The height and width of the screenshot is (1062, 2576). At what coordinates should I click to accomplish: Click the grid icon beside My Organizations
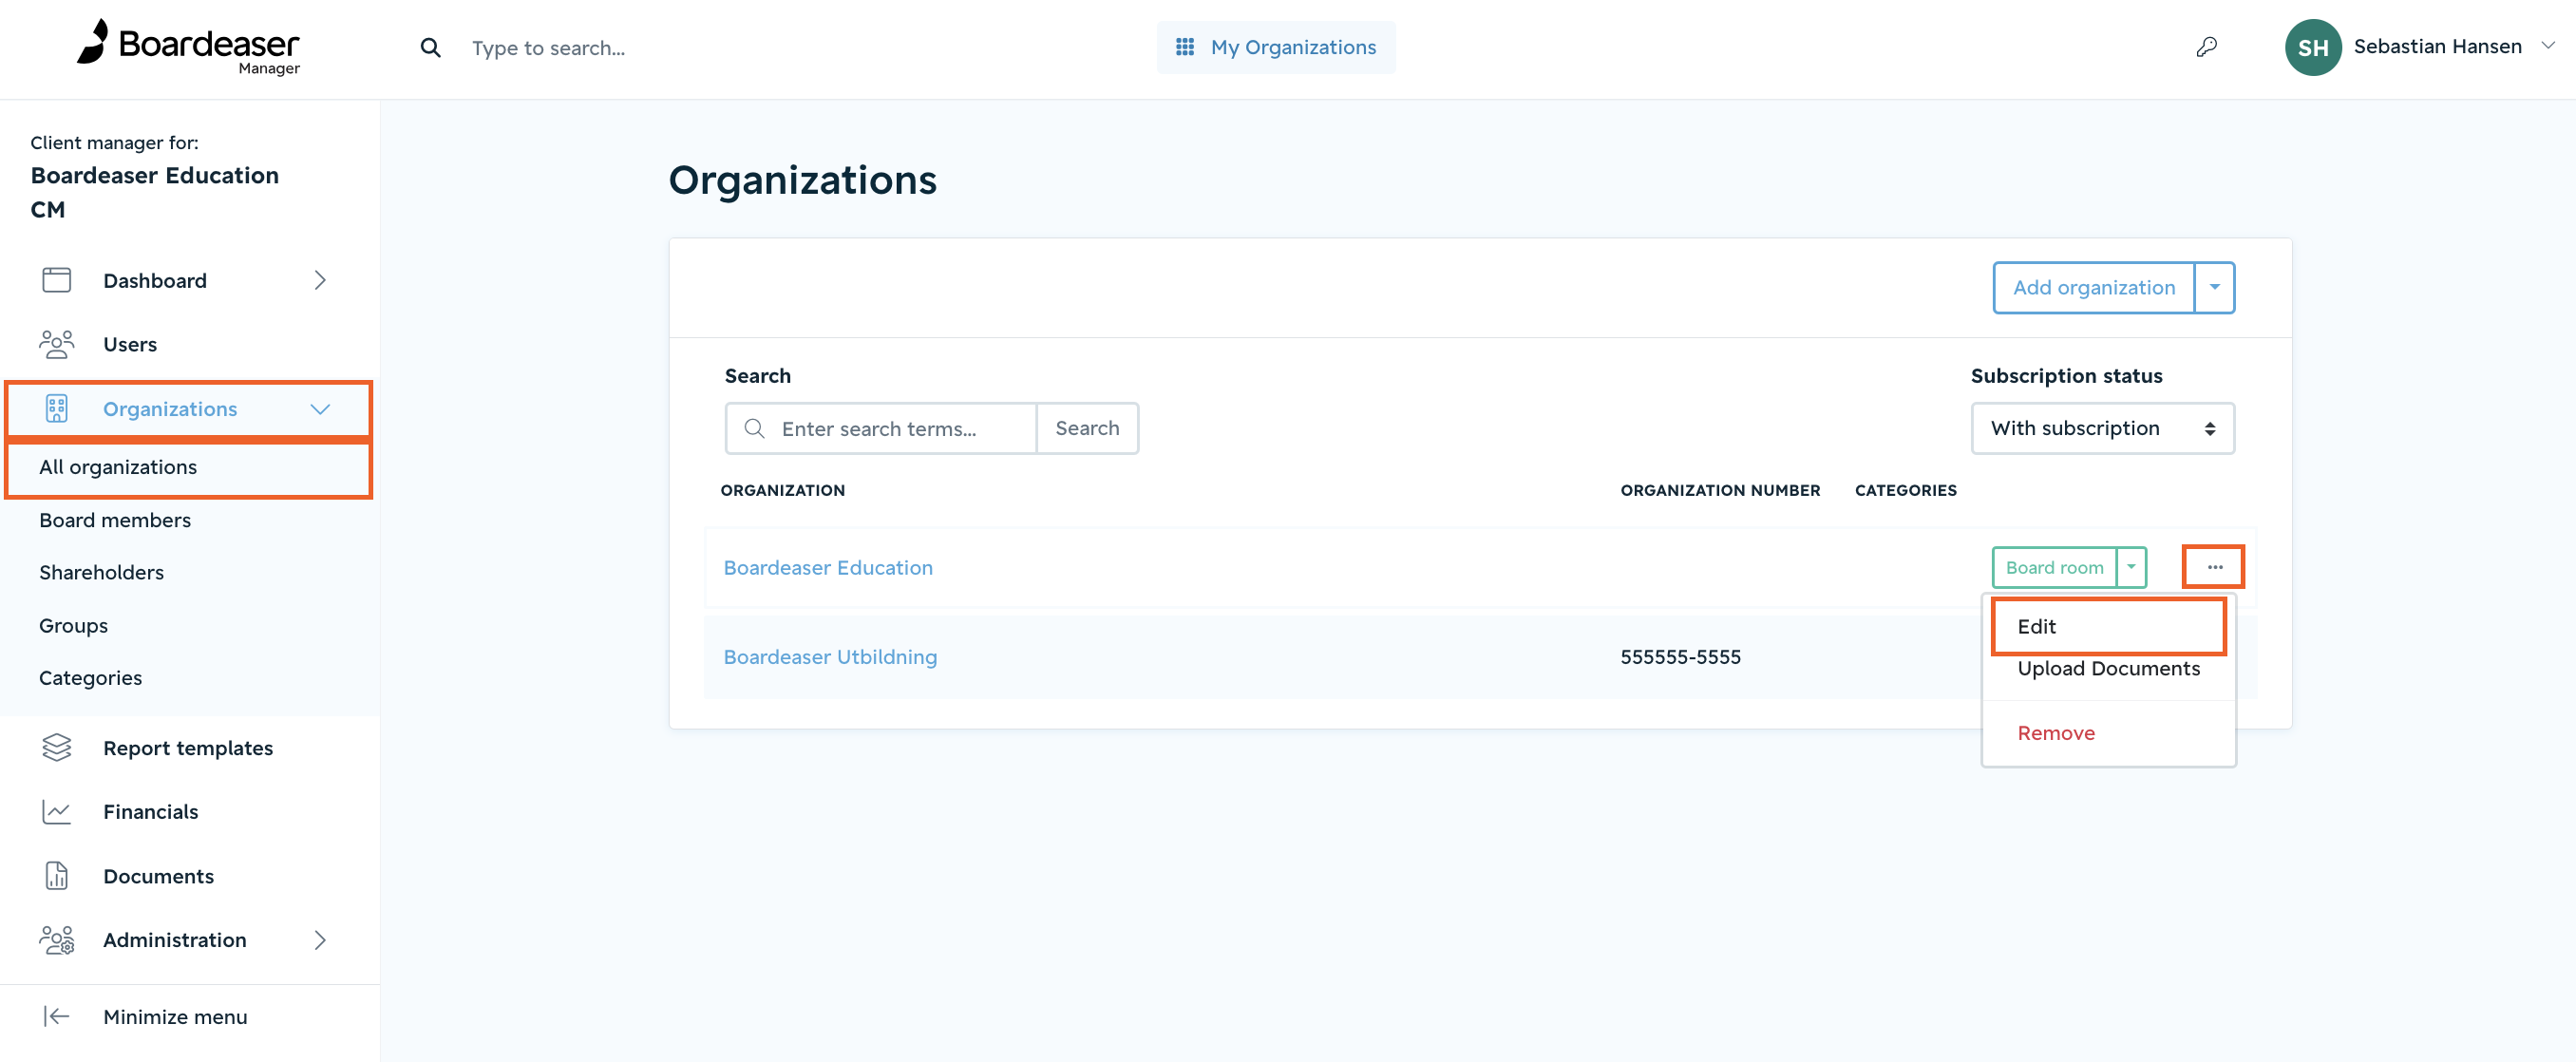tap(1185, 47)
